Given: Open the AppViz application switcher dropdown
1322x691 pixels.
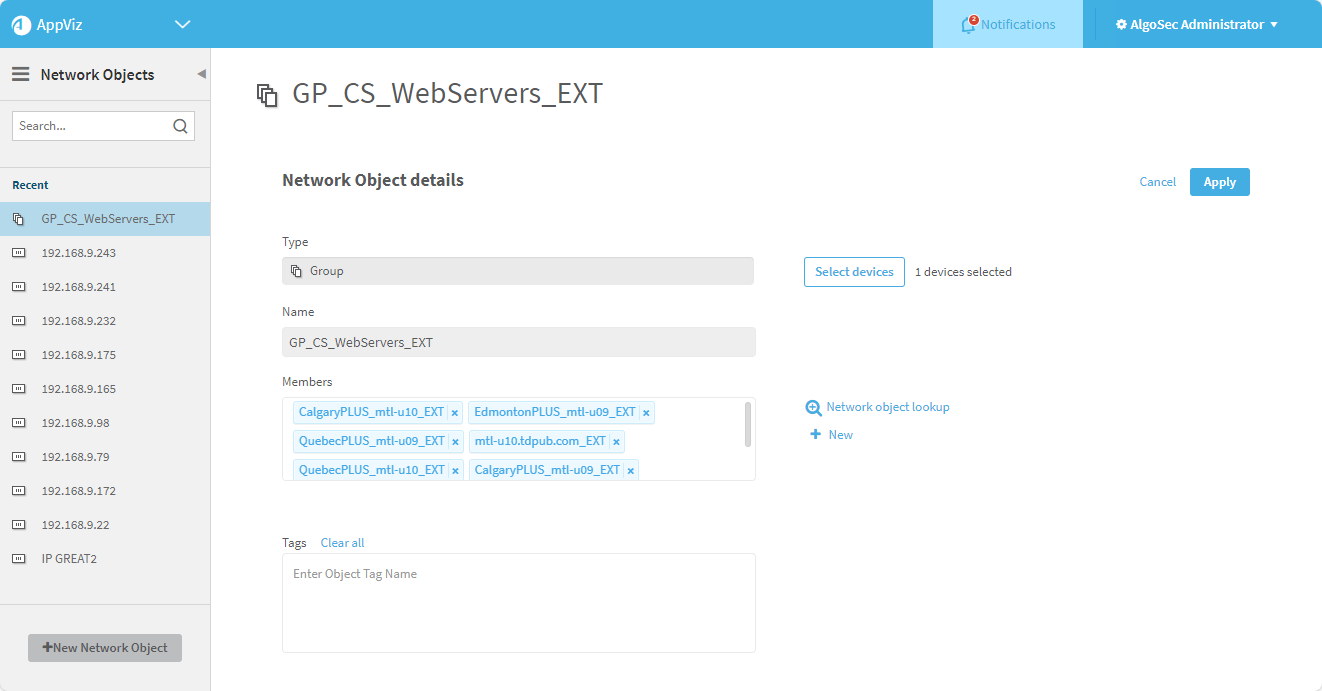Looking at the screenshot, I should (x=181, y=24).
